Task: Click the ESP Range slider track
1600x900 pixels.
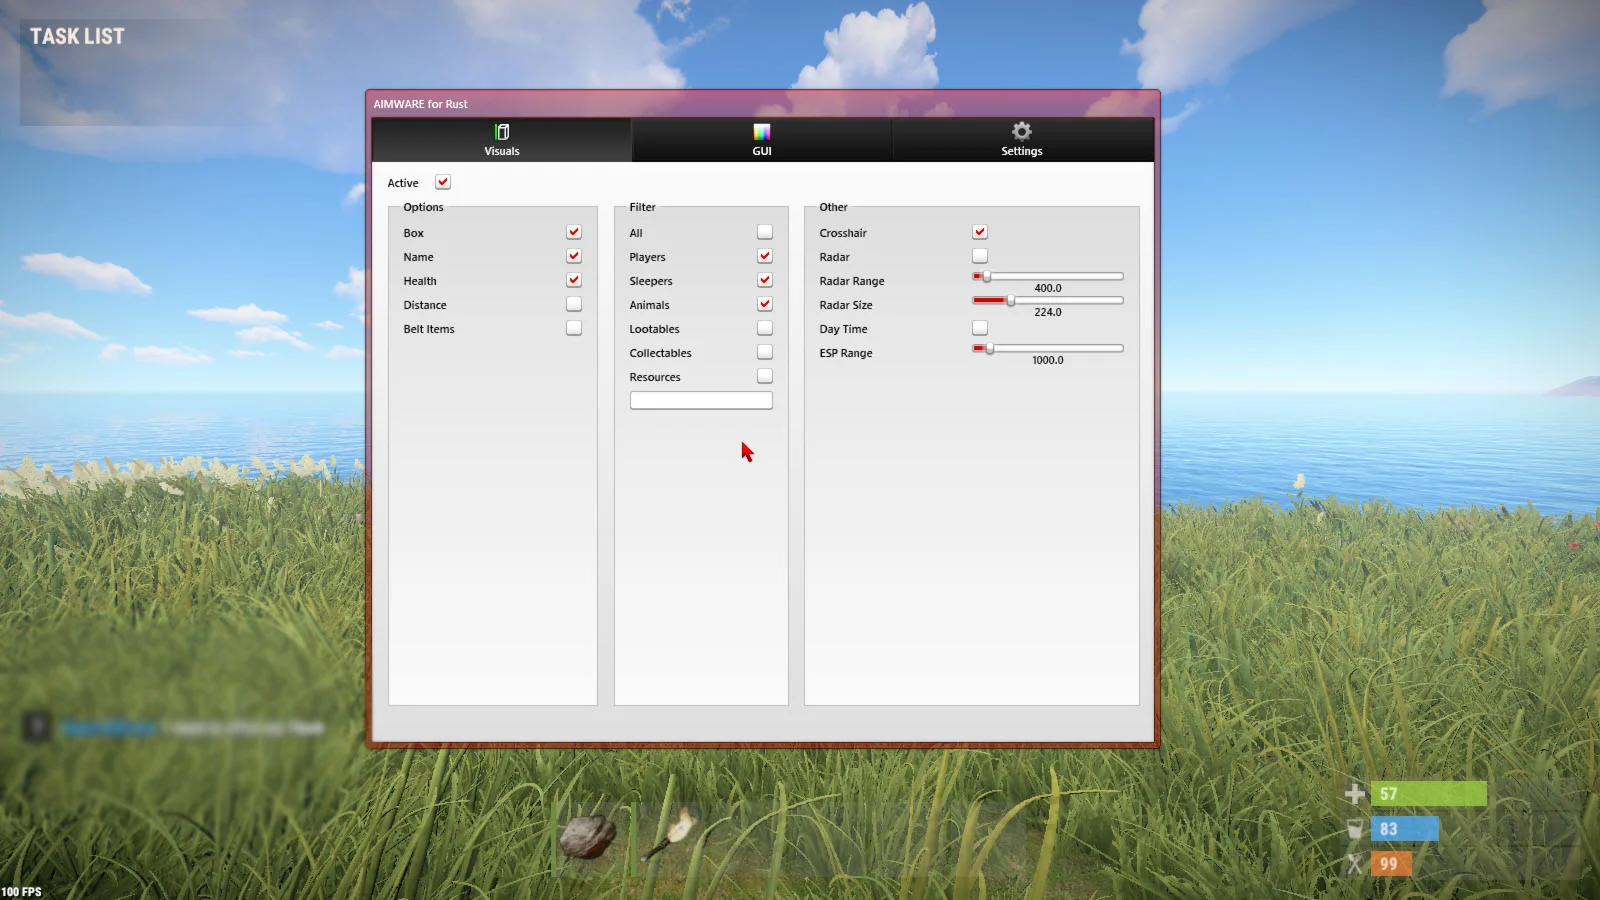Action: (x=1048, y=348)
